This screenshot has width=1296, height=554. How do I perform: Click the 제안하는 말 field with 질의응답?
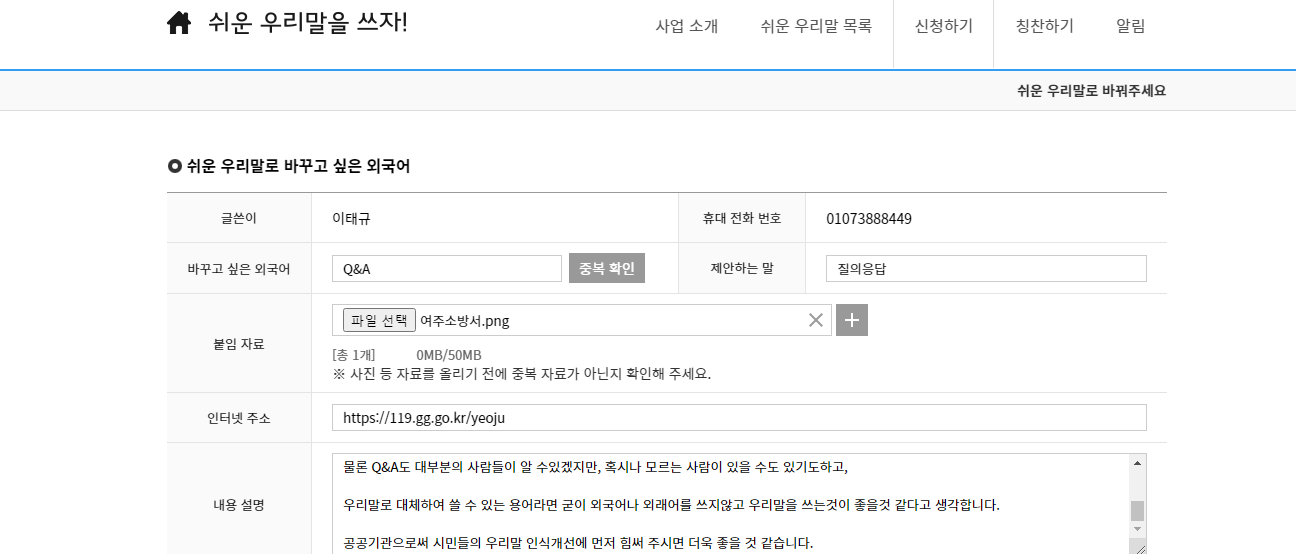click(x=985, y=269)
